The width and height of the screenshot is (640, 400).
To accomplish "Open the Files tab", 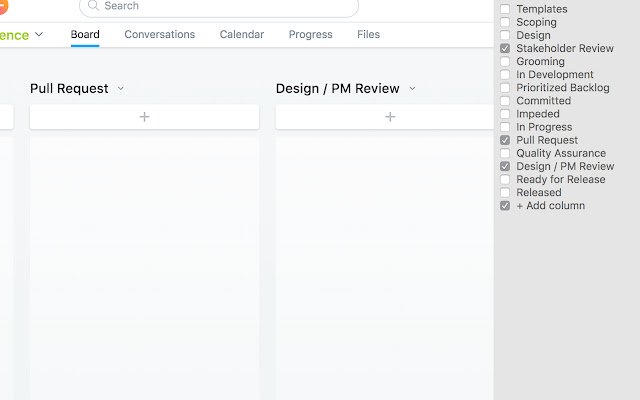I will [369, 34].
